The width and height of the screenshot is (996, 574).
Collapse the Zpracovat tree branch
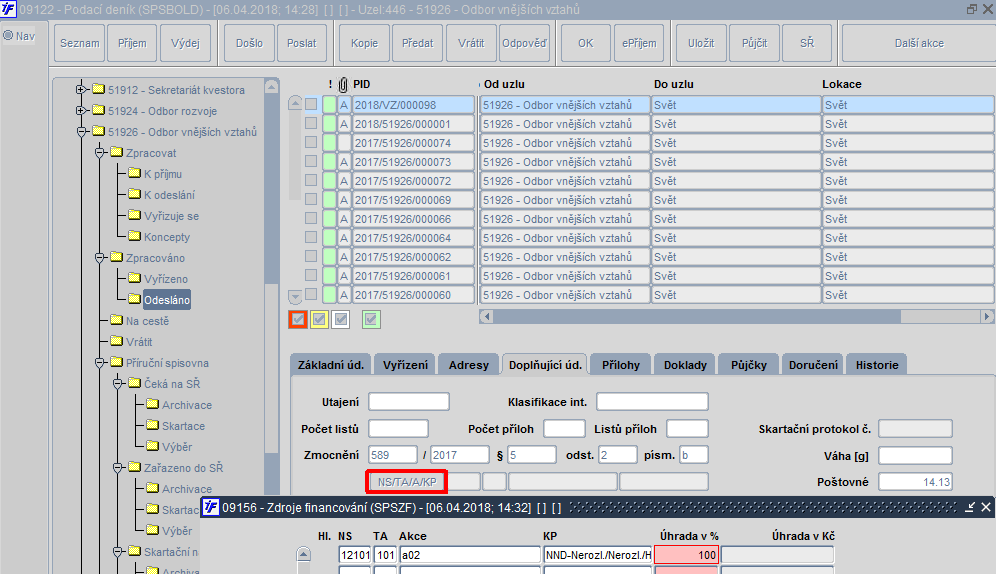(x=99, y=152)
